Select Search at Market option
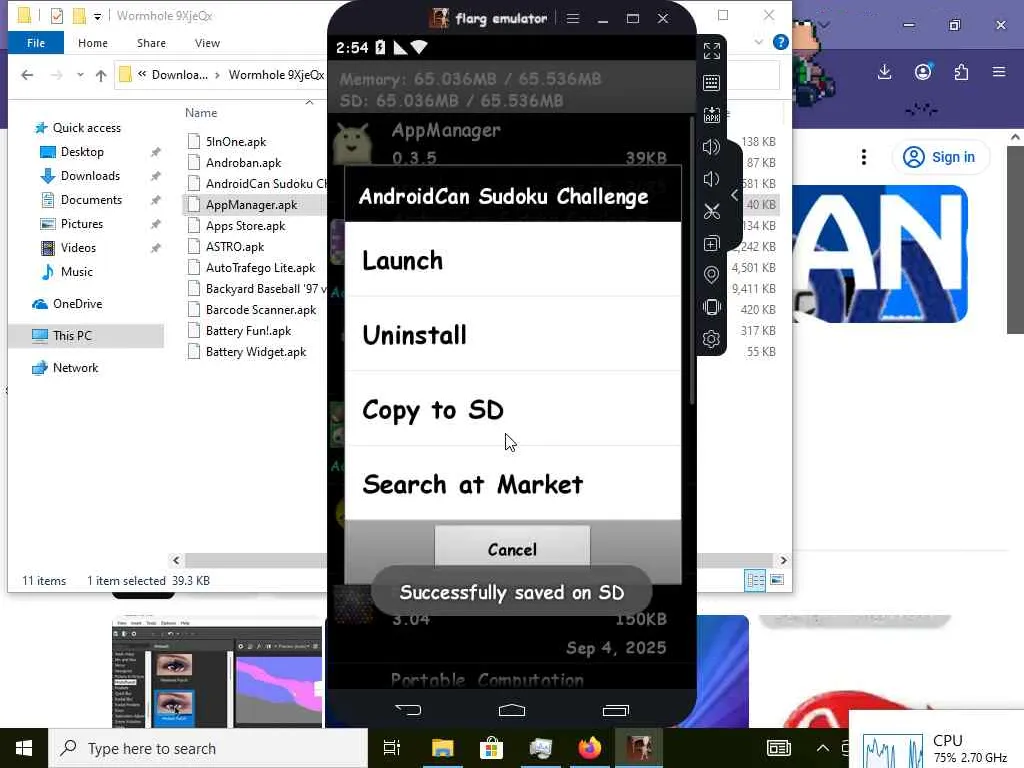 tap(513, 484)
